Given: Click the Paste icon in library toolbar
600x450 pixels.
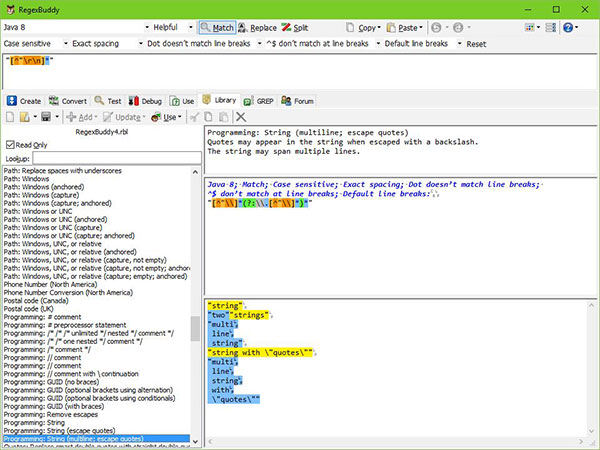Looking at the screenshot, I should coord(223,117).
